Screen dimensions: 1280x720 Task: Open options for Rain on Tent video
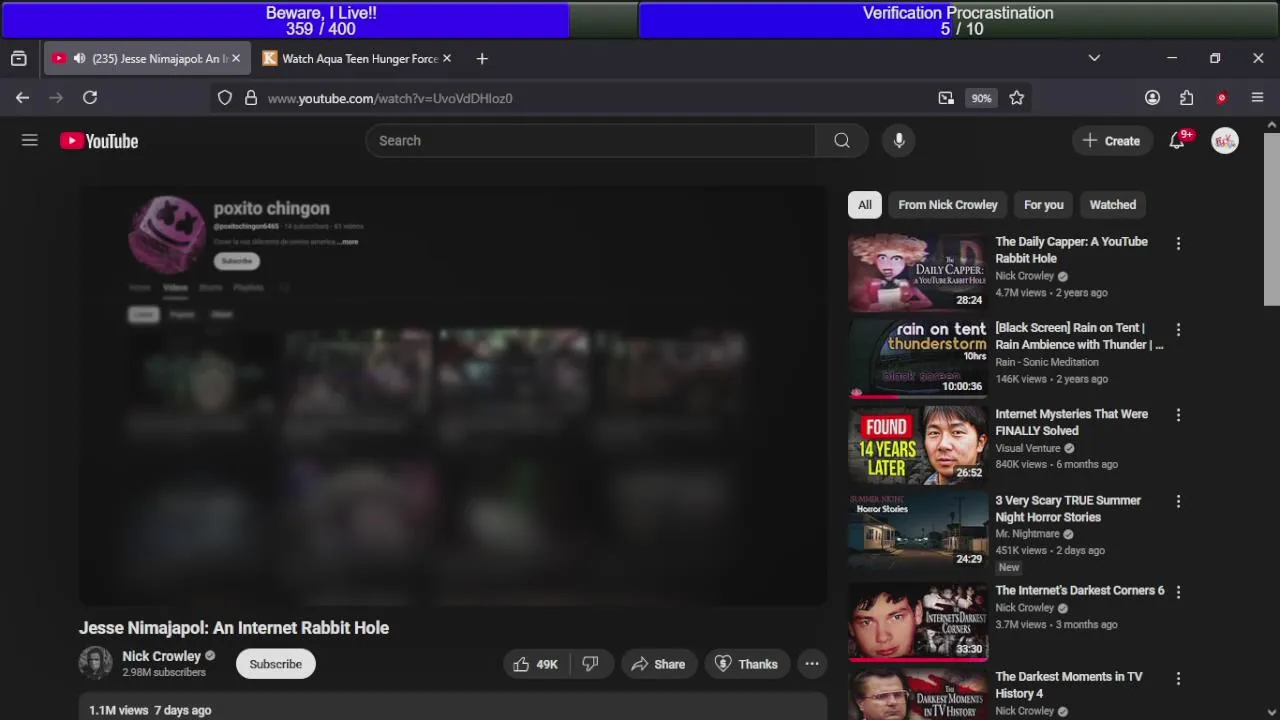(x=1178, y=329)
